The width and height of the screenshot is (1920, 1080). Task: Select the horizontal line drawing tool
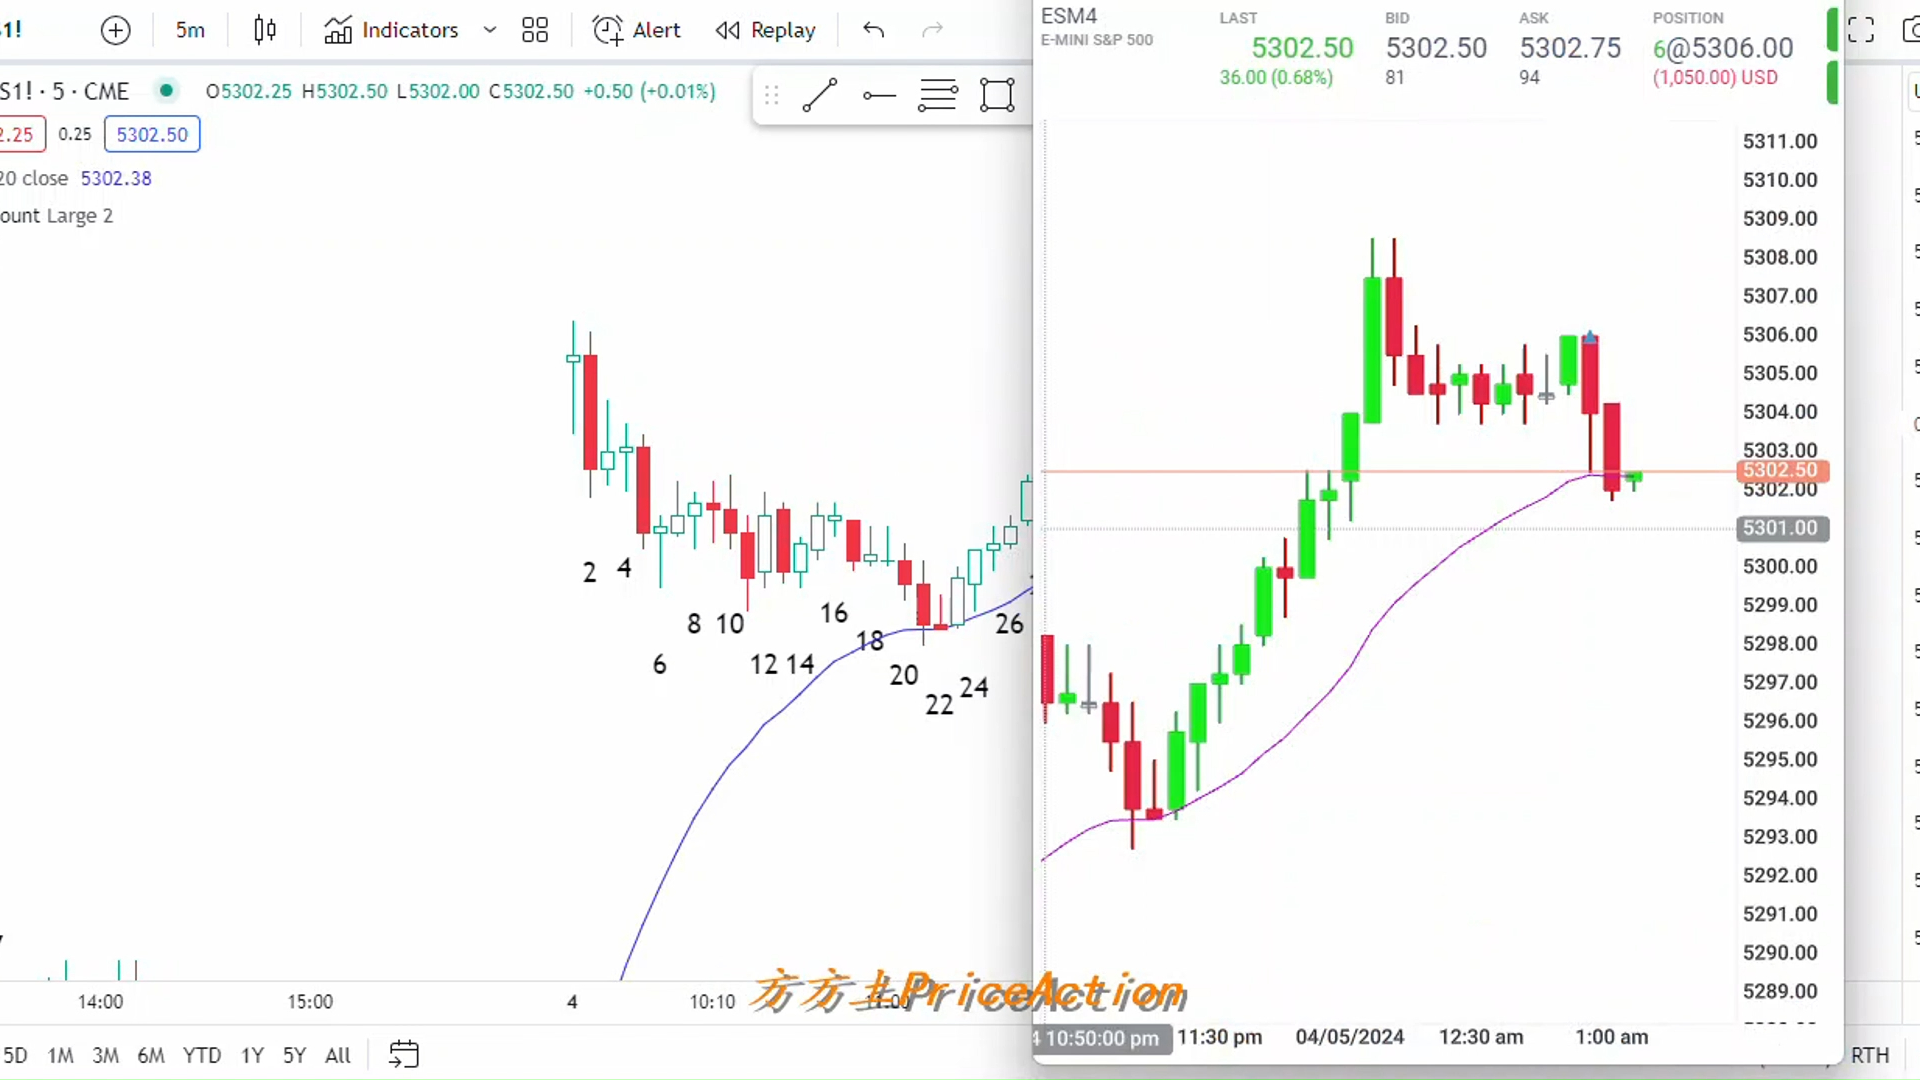point(879,95)
